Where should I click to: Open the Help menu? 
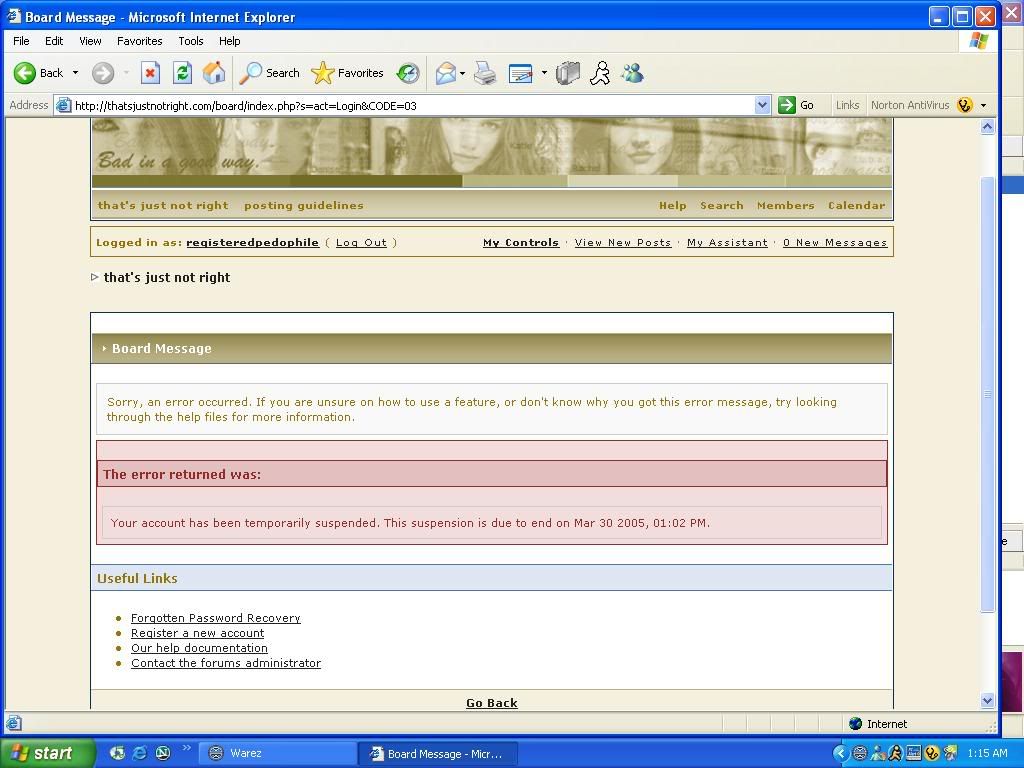[x=229, y=40]
